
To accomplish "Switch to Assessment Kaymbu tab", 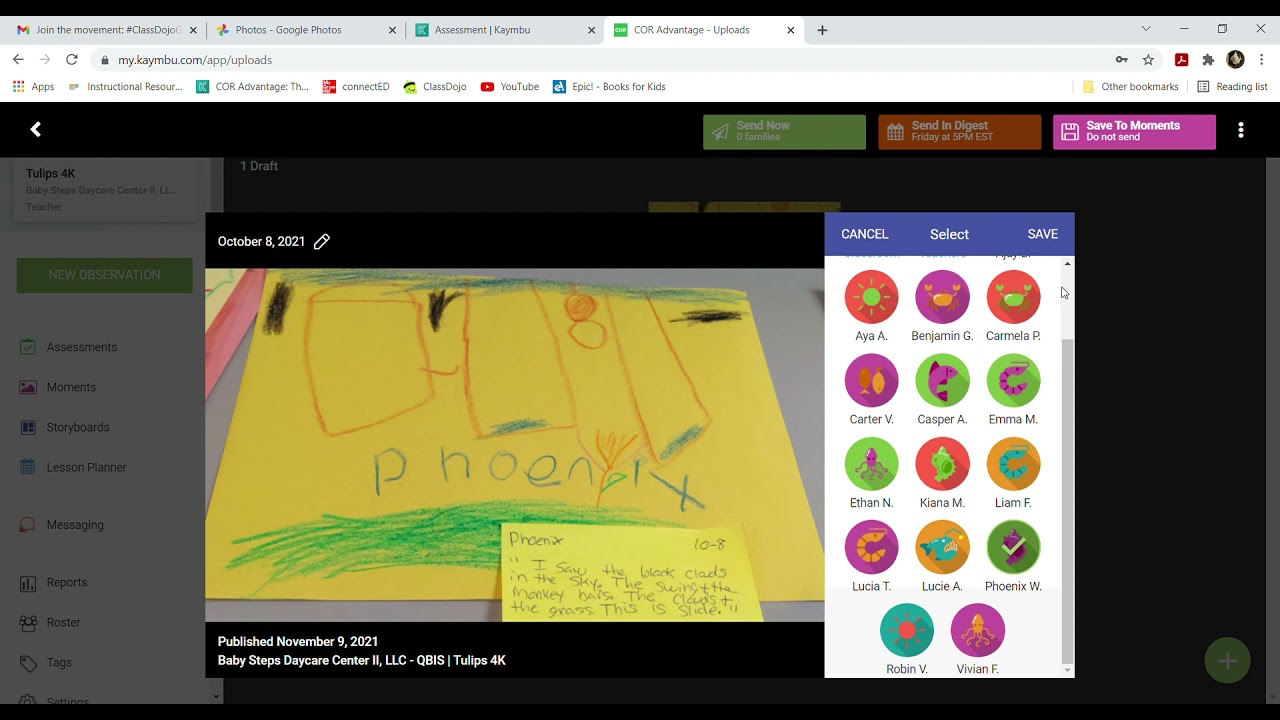I will pyautogui.click(x=504, y=30).
